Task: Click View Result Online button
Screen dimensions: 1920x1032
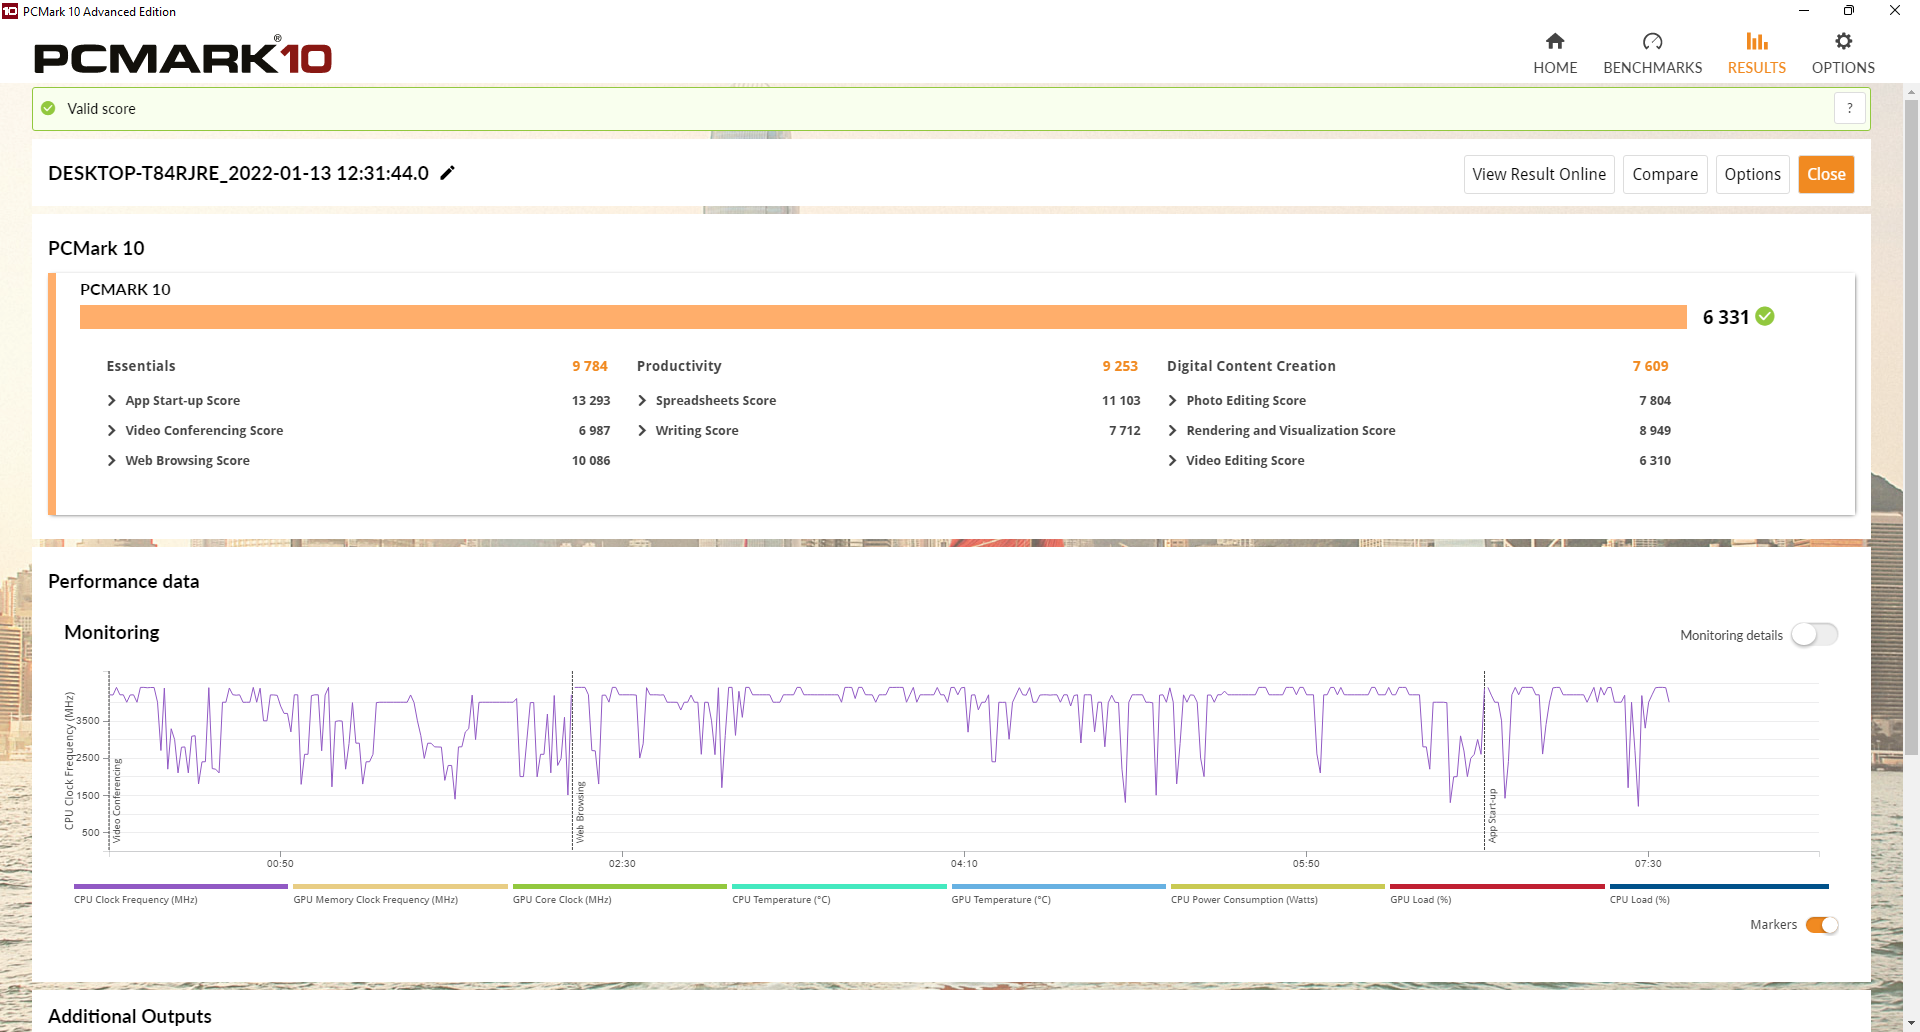Action: [1539, 174]
